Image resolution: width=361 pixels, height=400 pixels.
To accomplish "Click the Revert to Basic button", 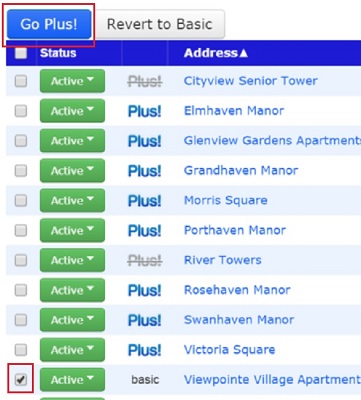I will [x=159, y=24].
